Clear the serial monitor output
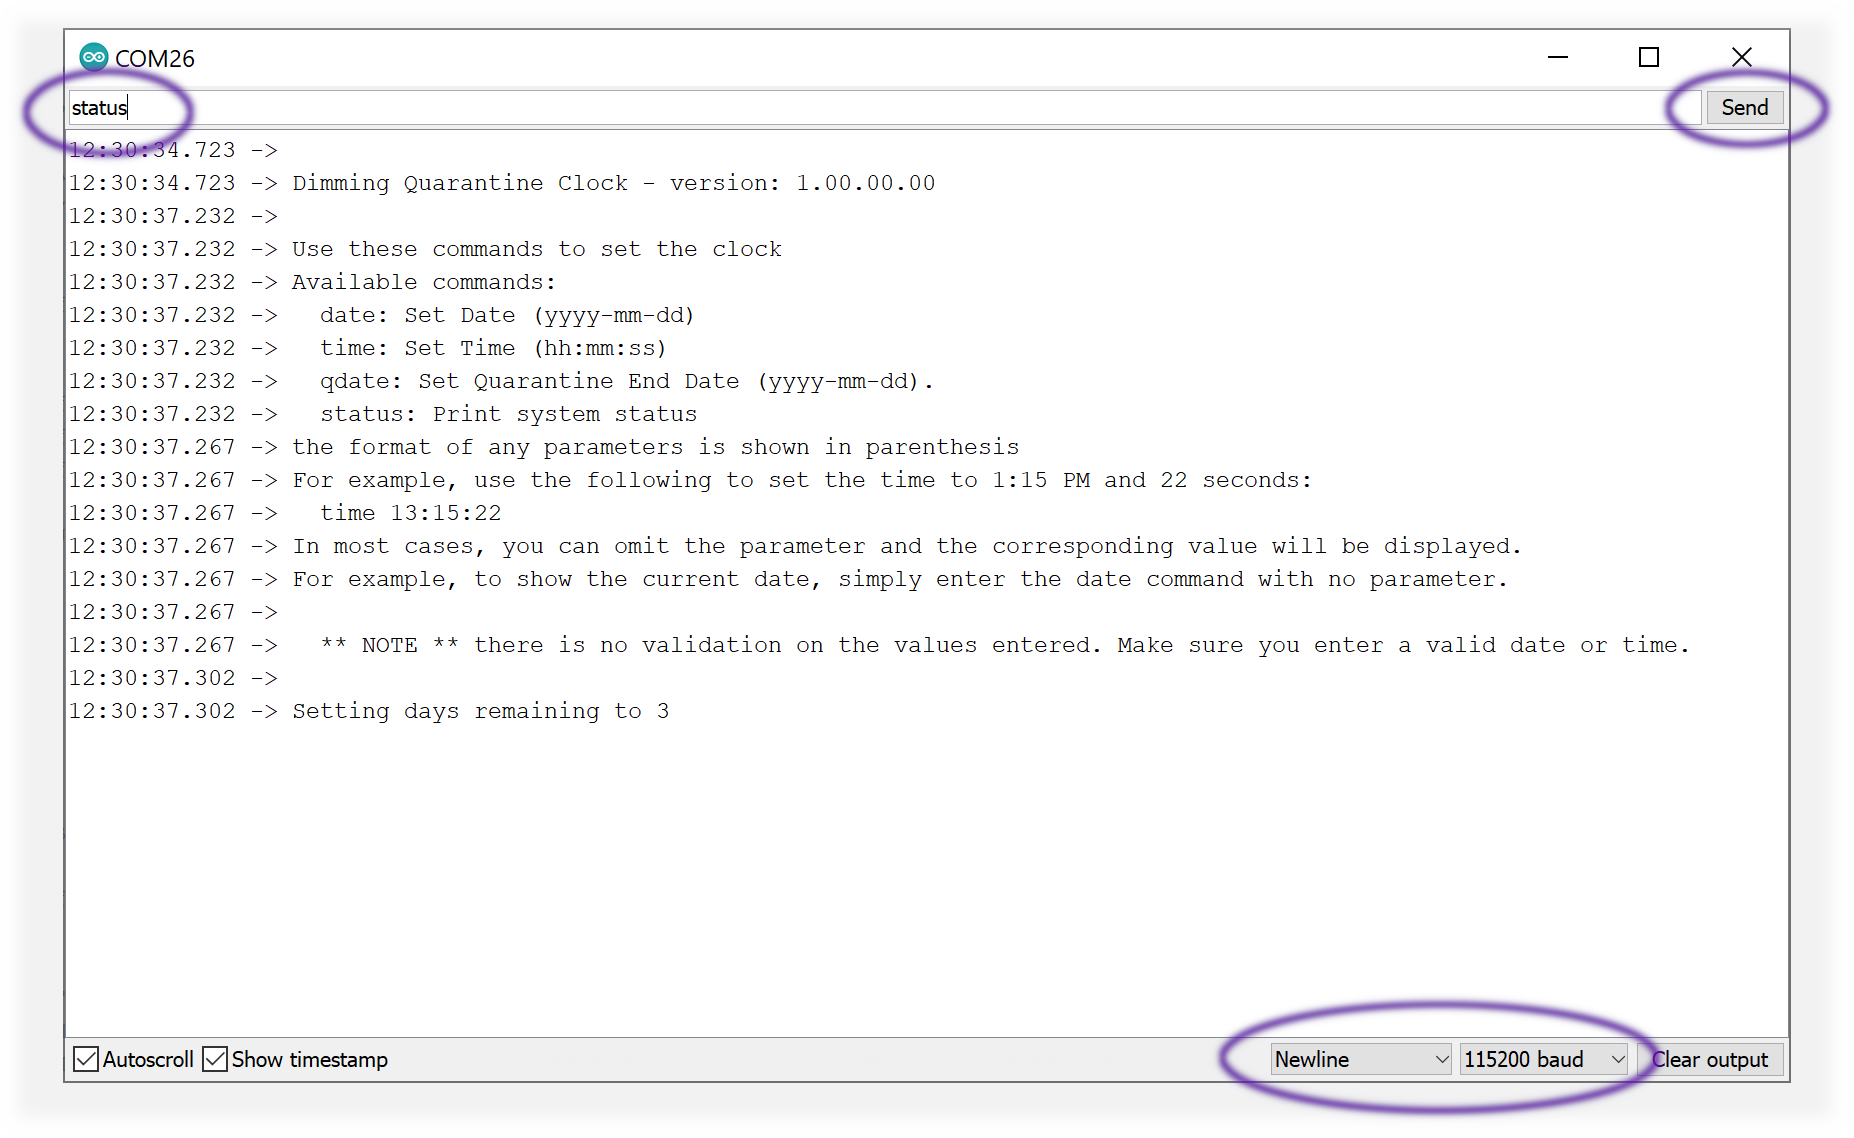The height and width of the screenshot is (1138, 1854). coord(1710,1059)
